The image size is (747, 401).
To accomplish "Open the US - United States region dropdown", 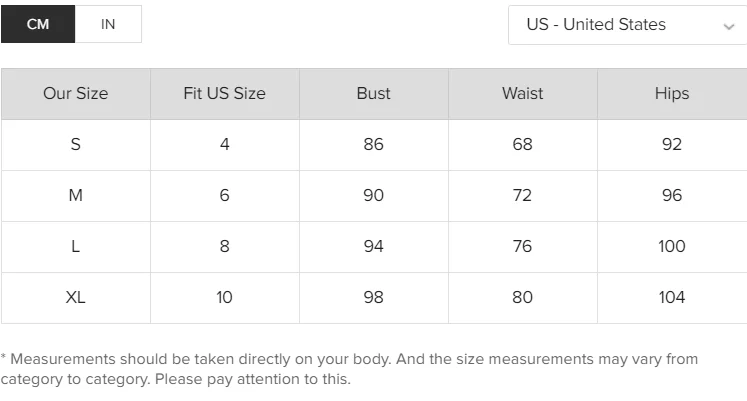I will click(627, 25).
